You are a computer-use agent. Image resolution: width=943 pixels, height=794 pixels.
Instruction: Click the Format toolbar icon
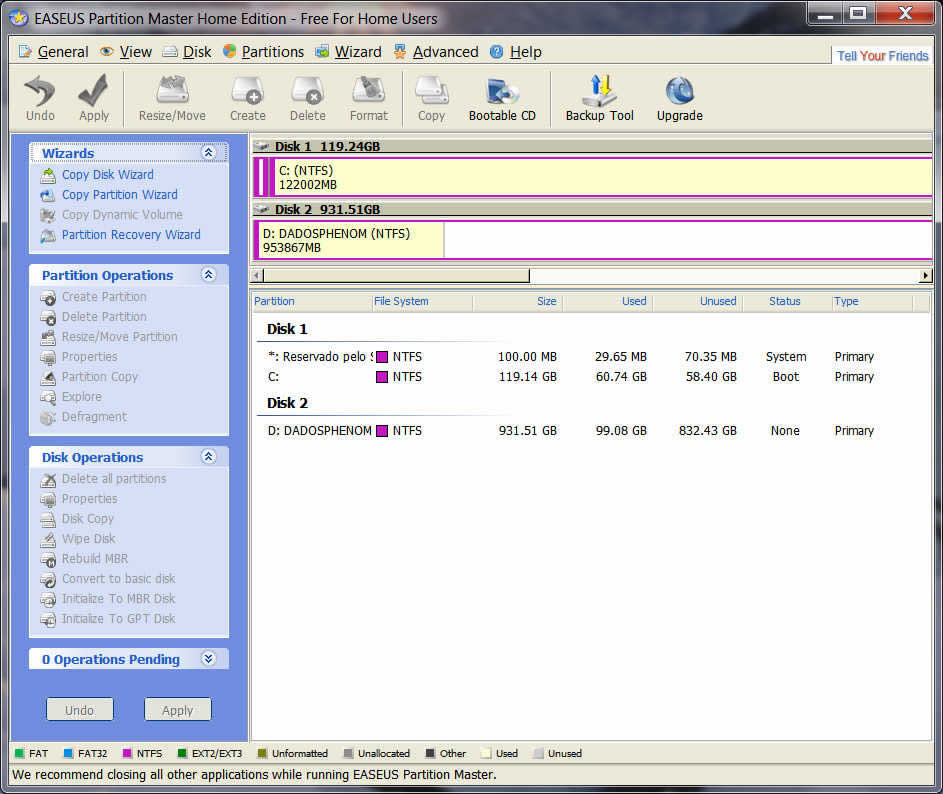click(x=369, y=99)
